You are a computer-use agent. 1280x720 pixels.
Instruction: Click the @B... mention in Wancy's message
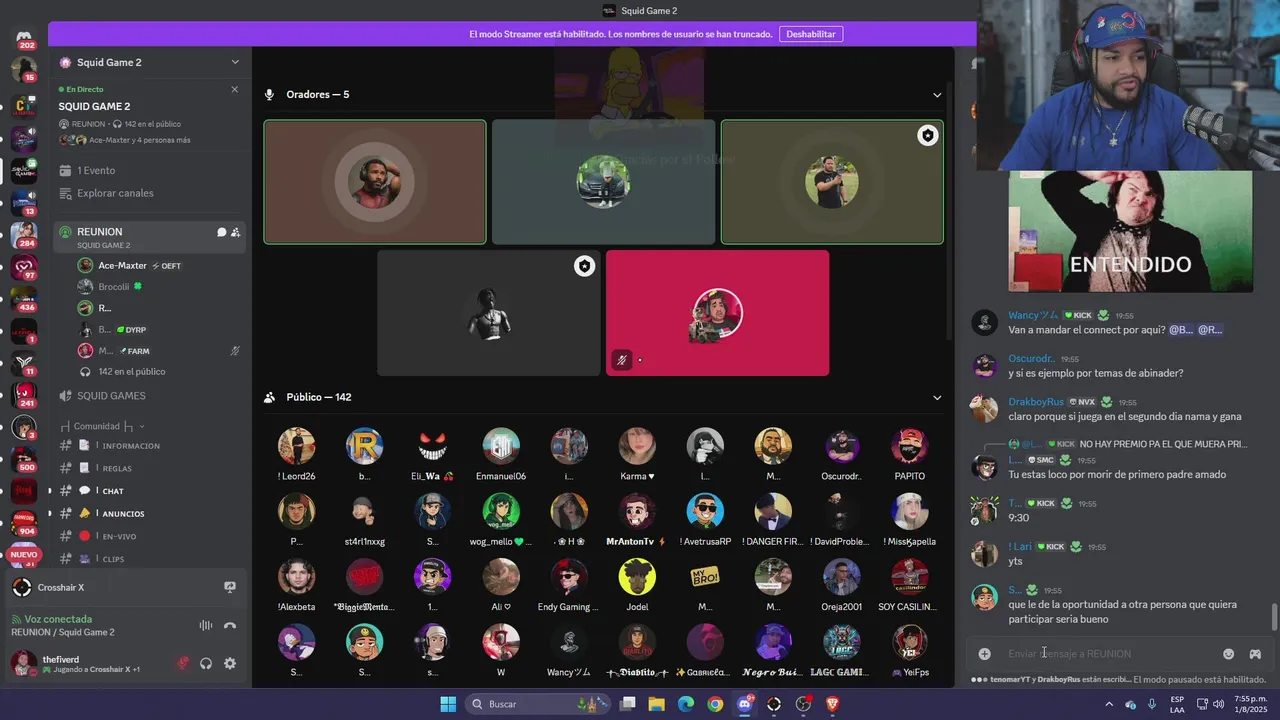point(1181,330)
